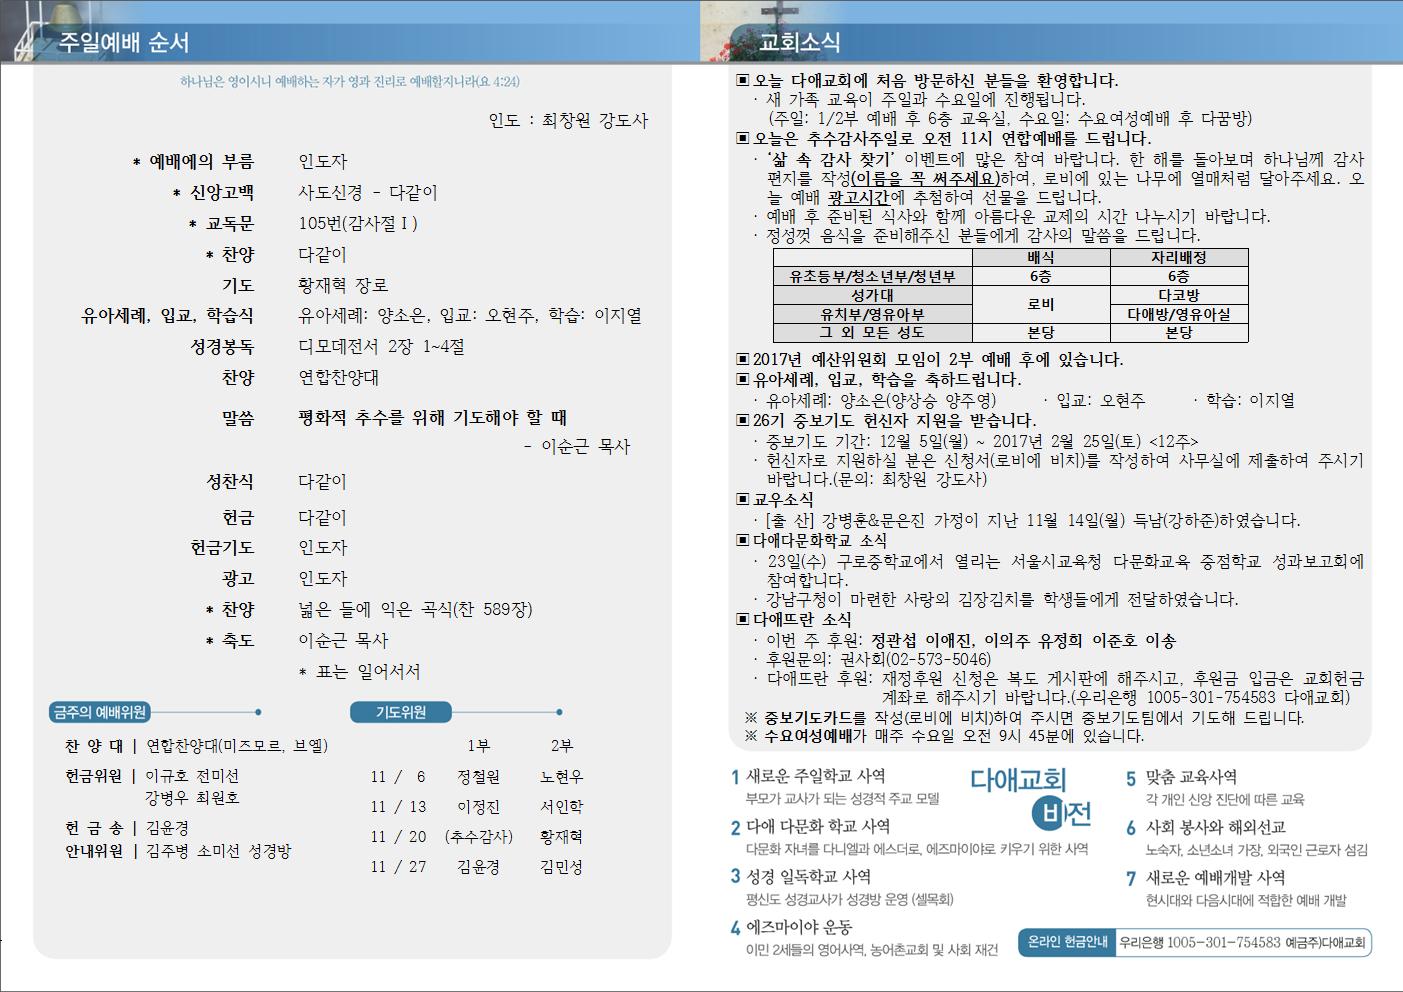This screenshot has width=1403, height=992.
Task: Click the sermon title 평화적 추수를 위해 기도해야 할 때
Action: coord(433,417)
